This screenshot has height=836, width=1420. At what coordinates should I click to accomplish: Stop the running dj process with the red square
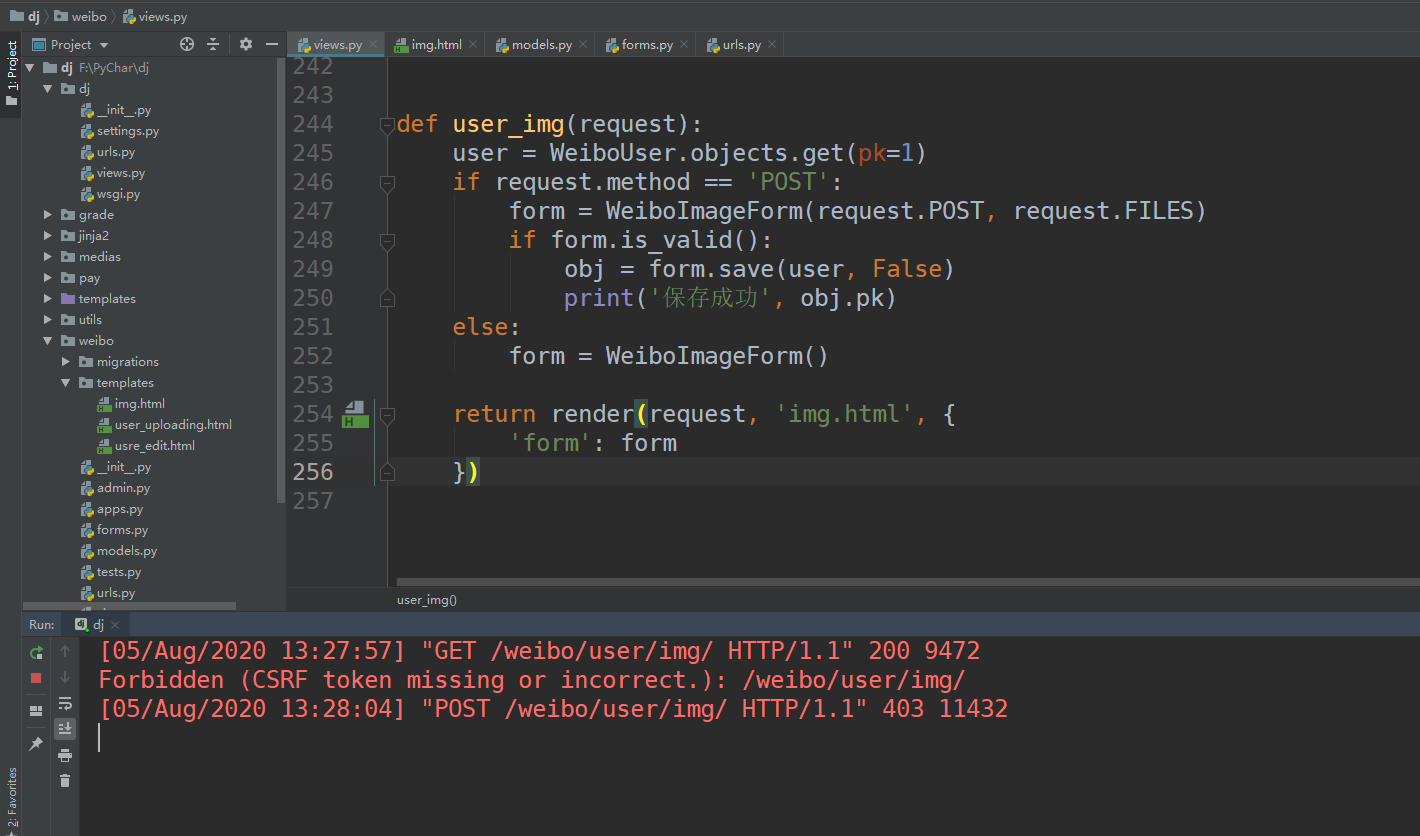point(36,678)
